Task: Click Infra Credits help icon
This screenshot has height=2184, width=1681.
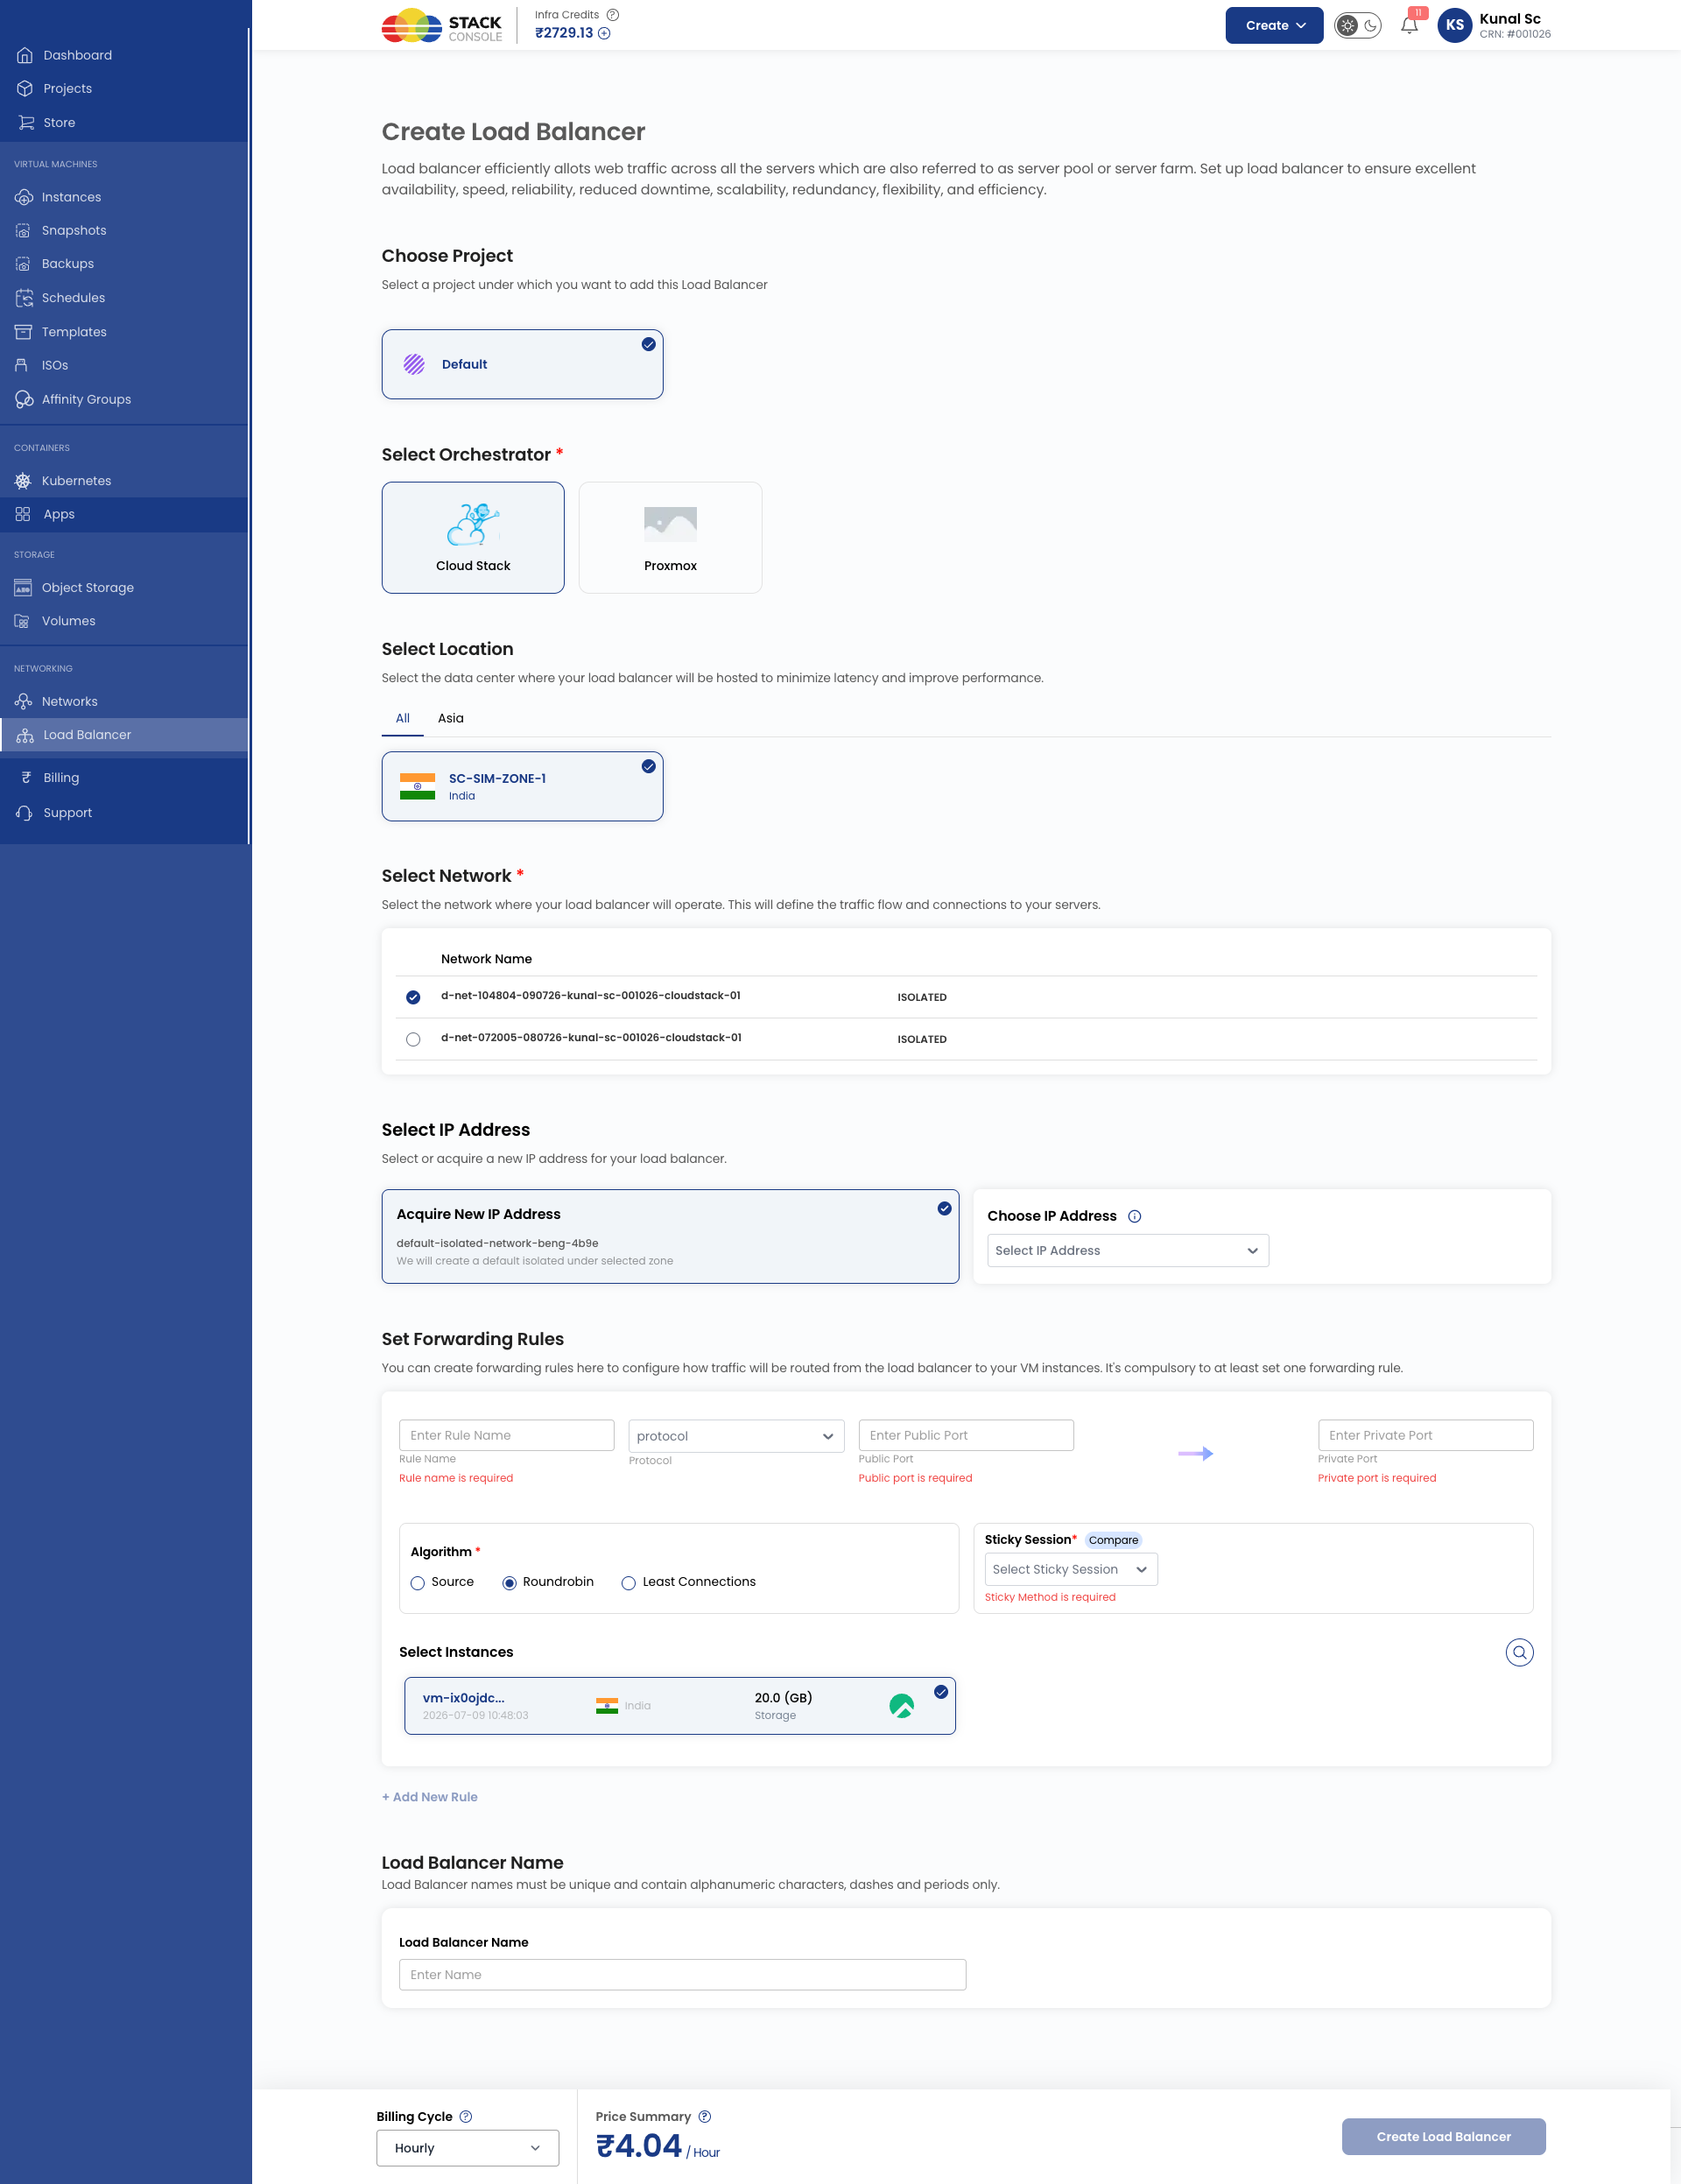Action: click(x=613, y=15)
